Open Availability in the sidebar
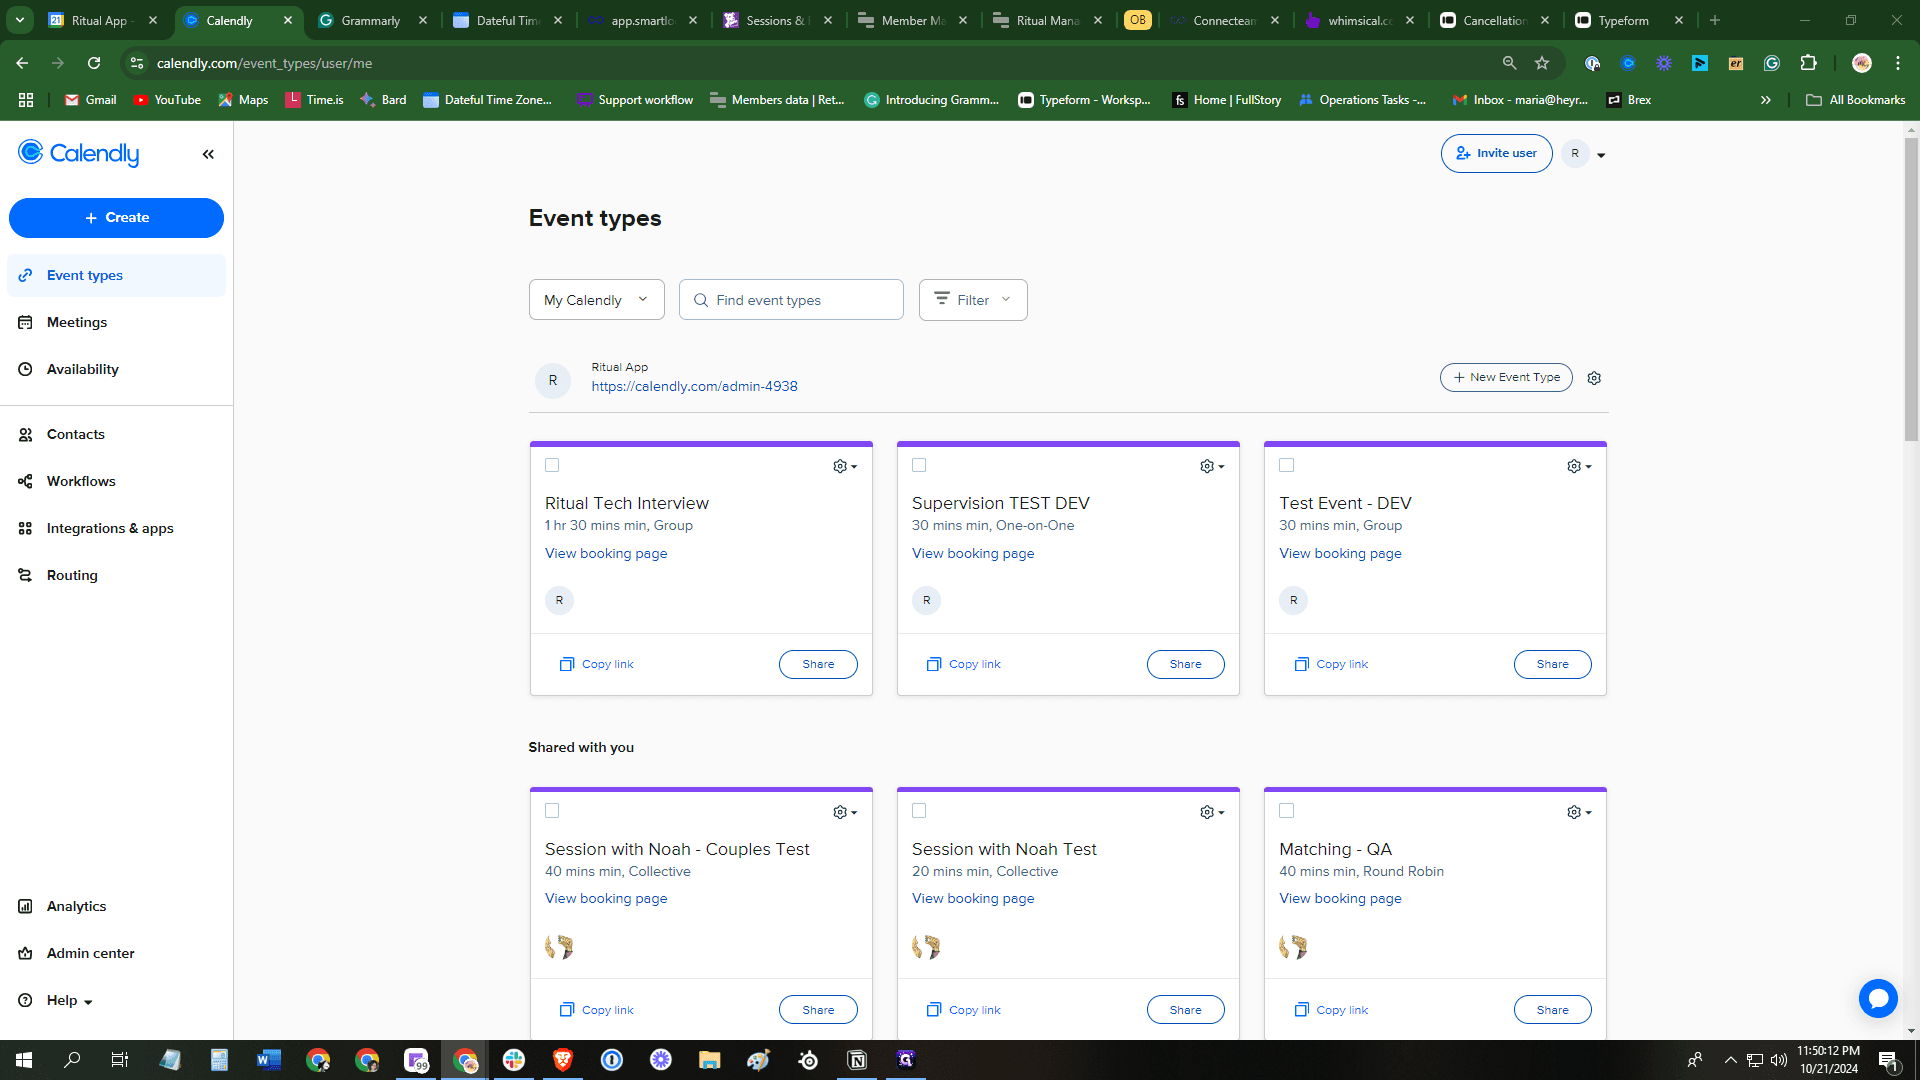This screenshot has height=1080, width=1920. [116, 369]
